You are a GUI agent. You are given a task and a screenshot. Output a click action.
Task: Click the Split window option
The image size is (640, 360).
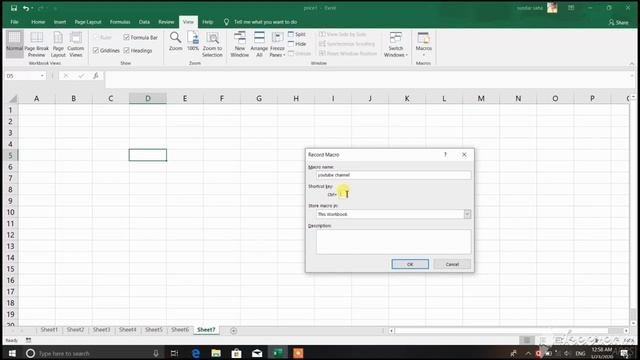[x=297, y=34]
